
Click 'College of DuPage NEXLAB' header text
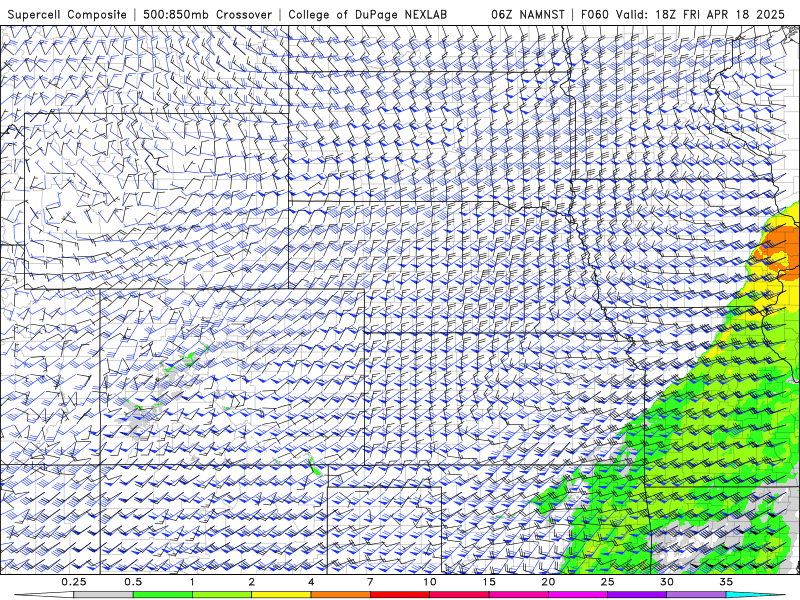pyautogui.click(x=367, y=14)
